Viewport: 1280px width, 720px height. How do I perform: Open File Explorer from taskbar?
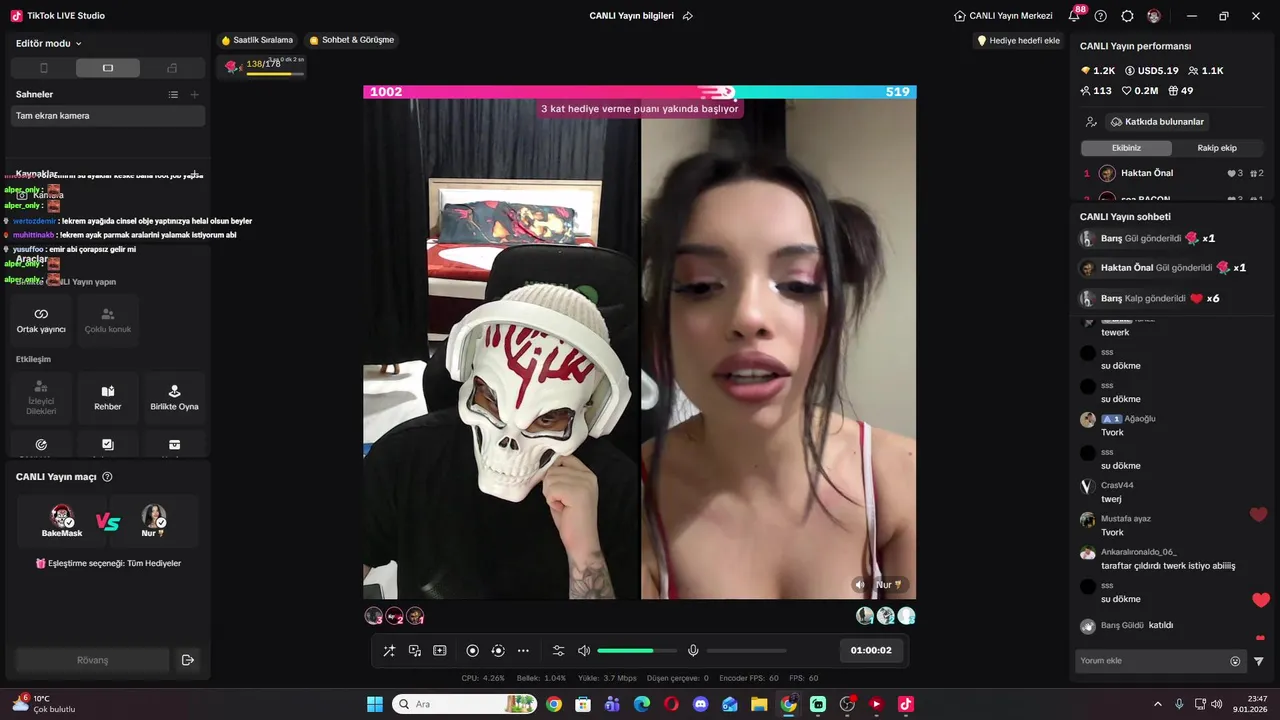coord(759,704)
